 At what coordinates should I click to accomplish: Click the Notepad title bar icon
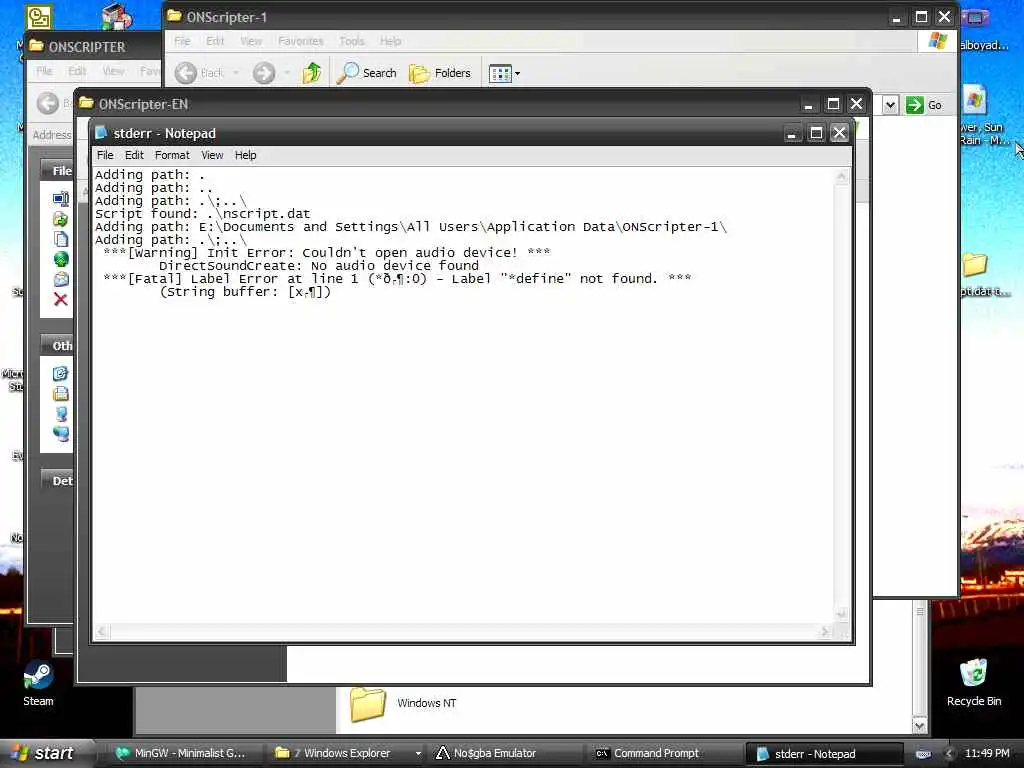(101, 133)
